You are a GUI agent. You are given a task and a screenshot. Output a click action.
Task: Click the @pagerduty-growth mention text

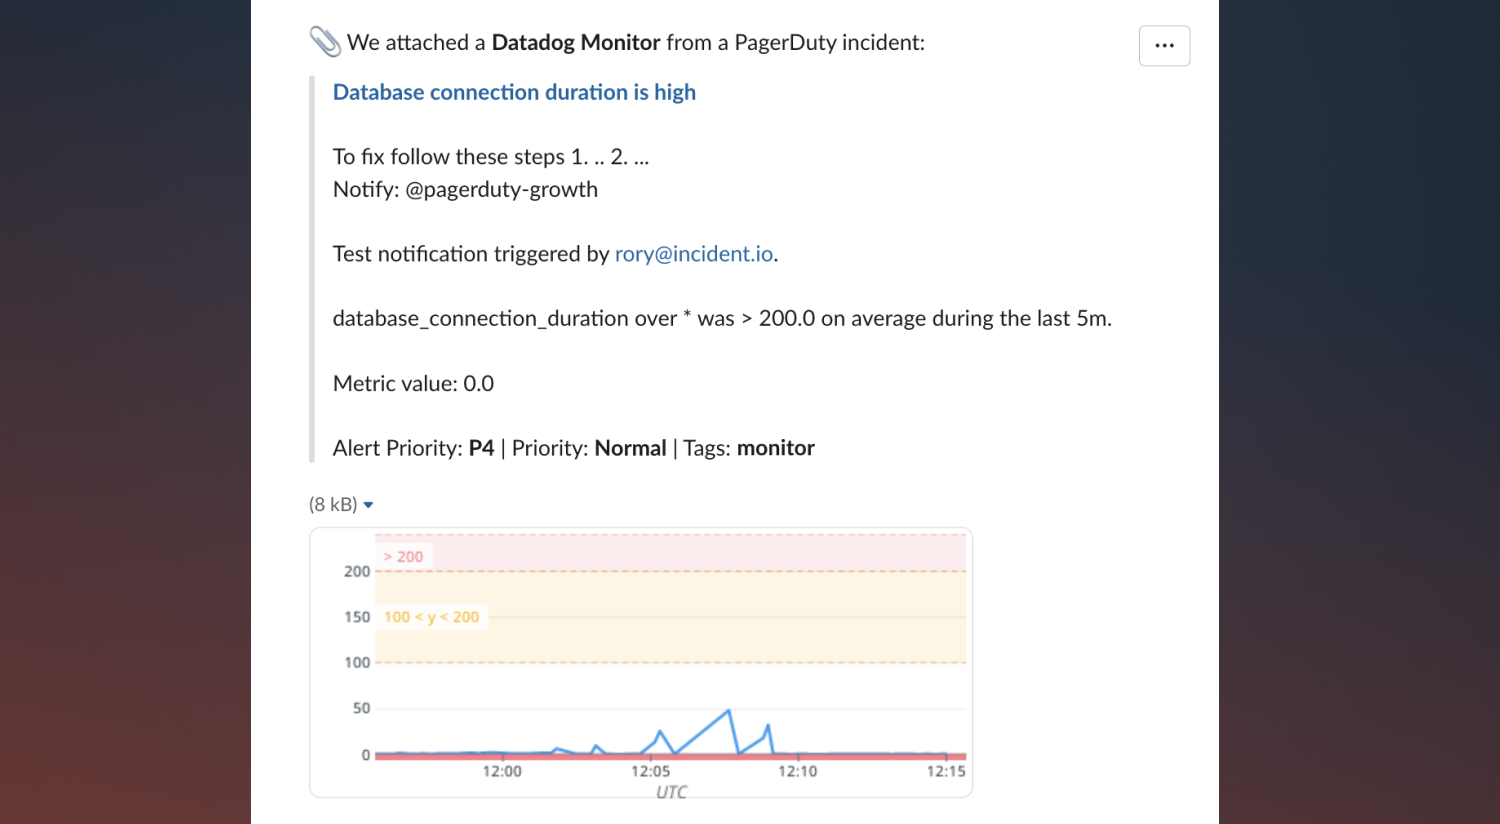(501, 190)
